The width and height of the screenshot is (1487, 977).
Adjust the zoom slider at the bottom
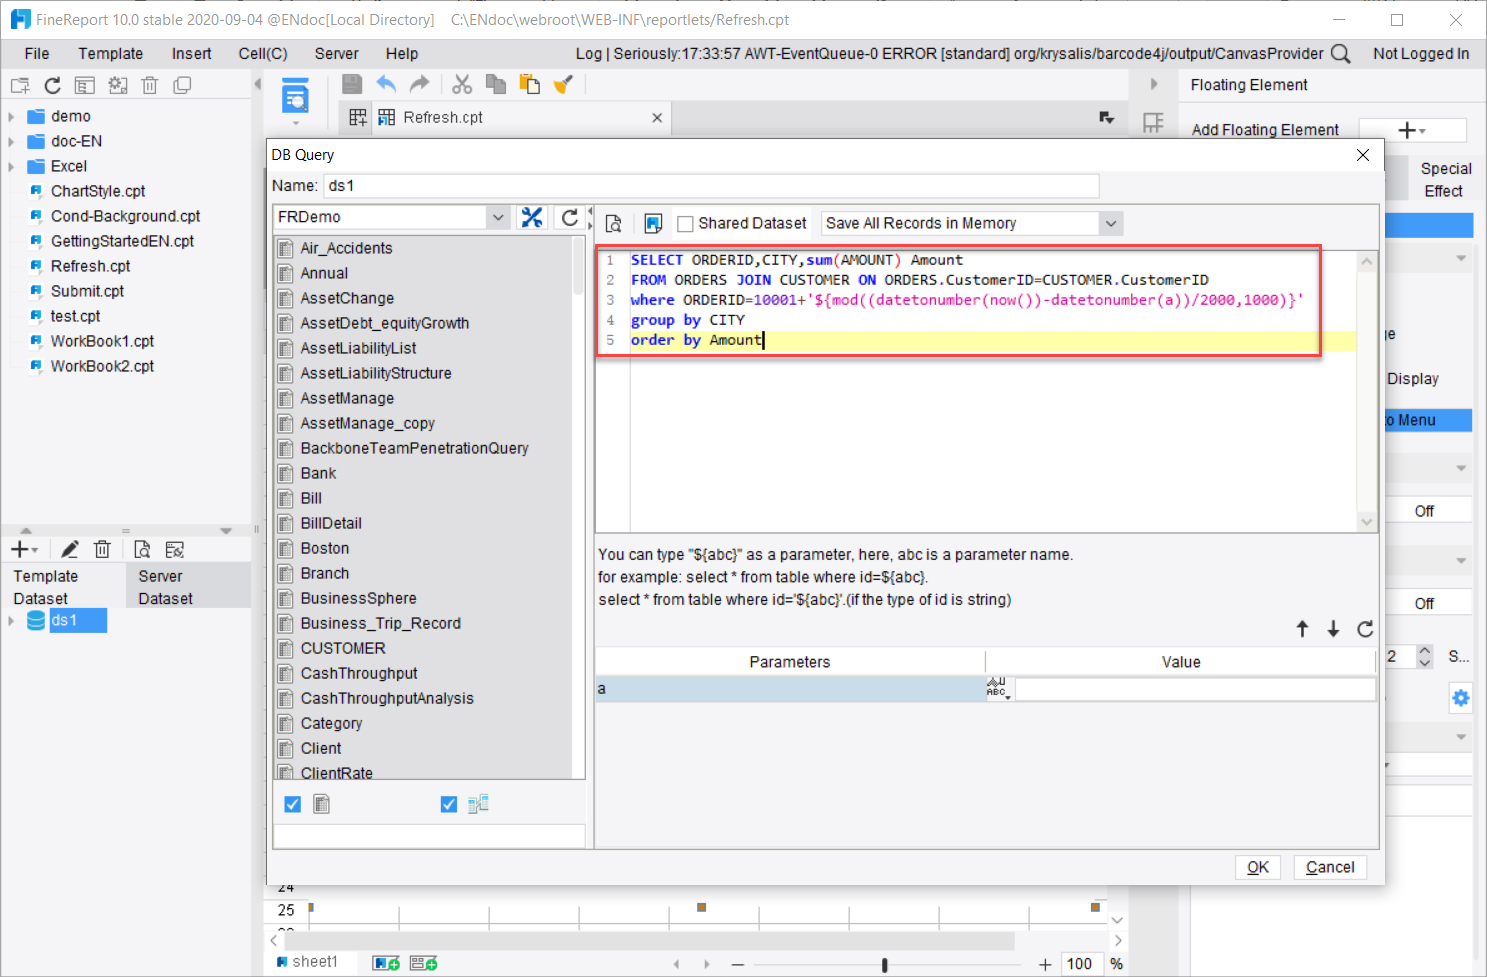[884, 964]
